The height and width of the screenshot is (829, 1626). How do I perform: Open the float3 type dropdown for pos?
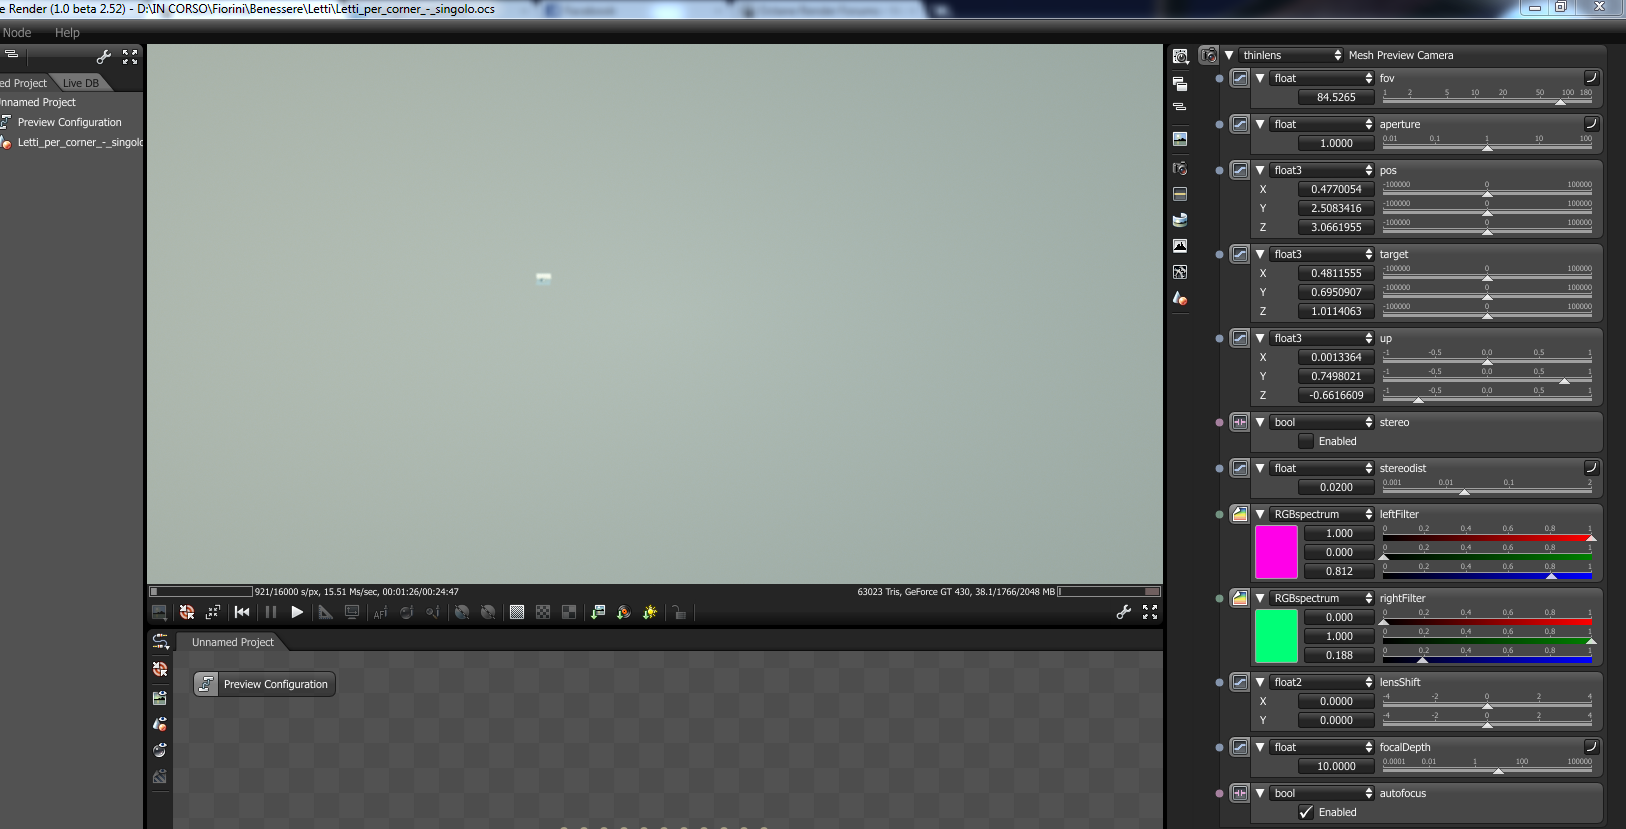pyautogui.click(x=1323, y=170)
